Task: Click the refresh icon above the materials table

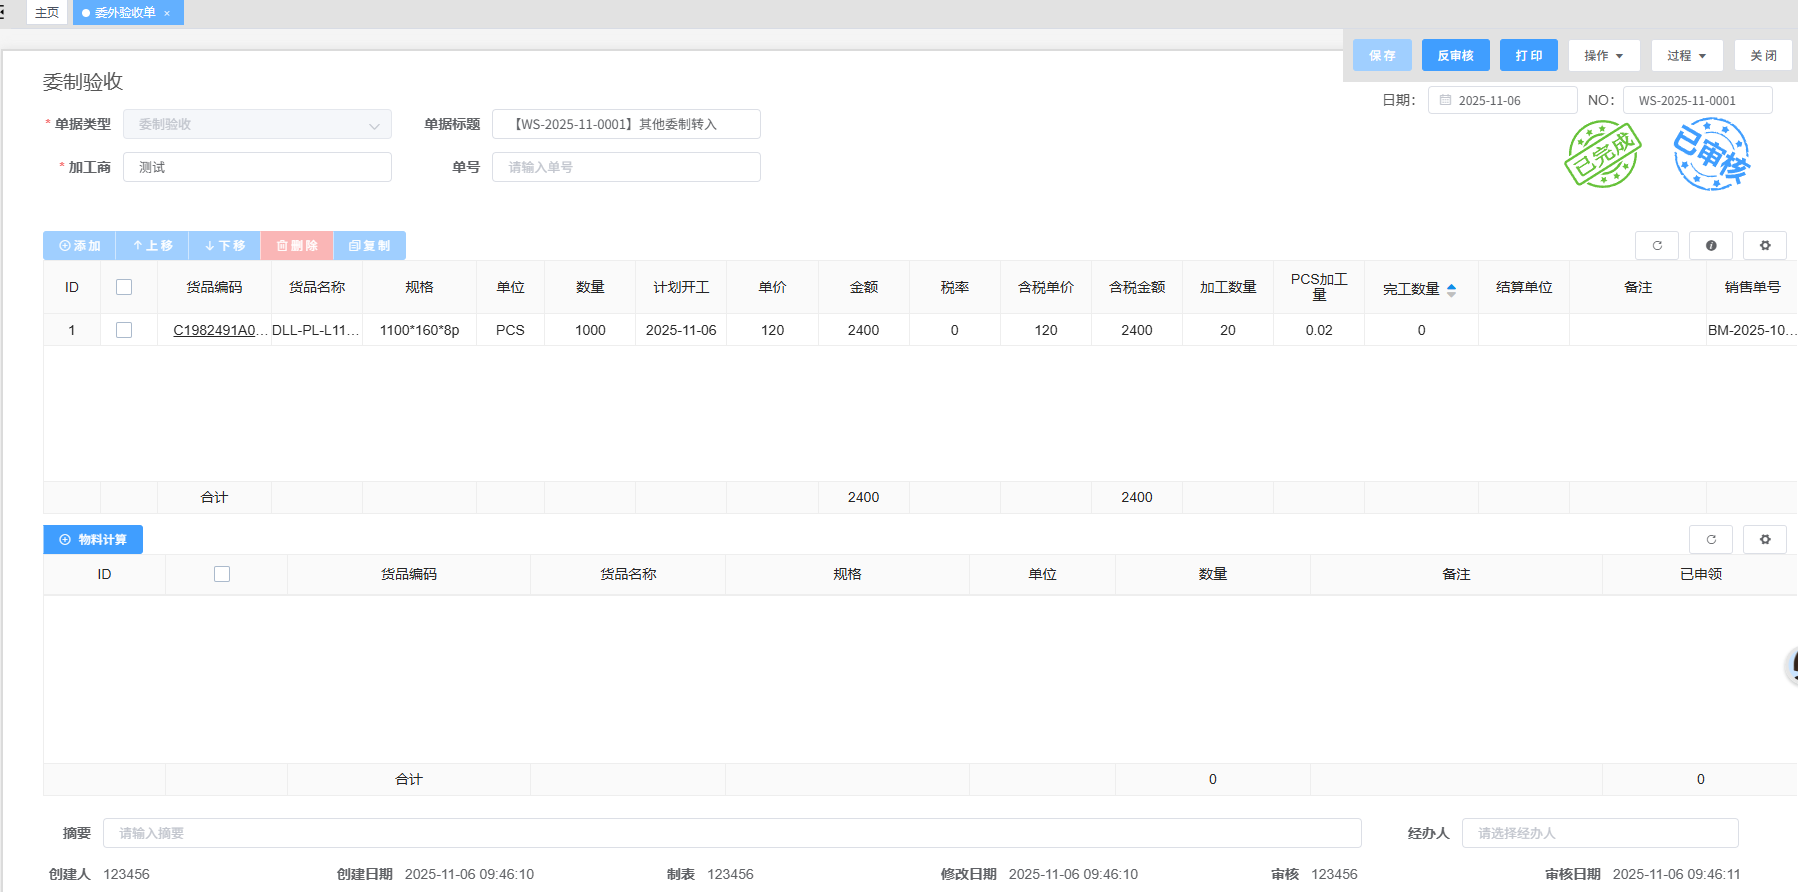Action: pyautogui.click(x=1711, y=539)
